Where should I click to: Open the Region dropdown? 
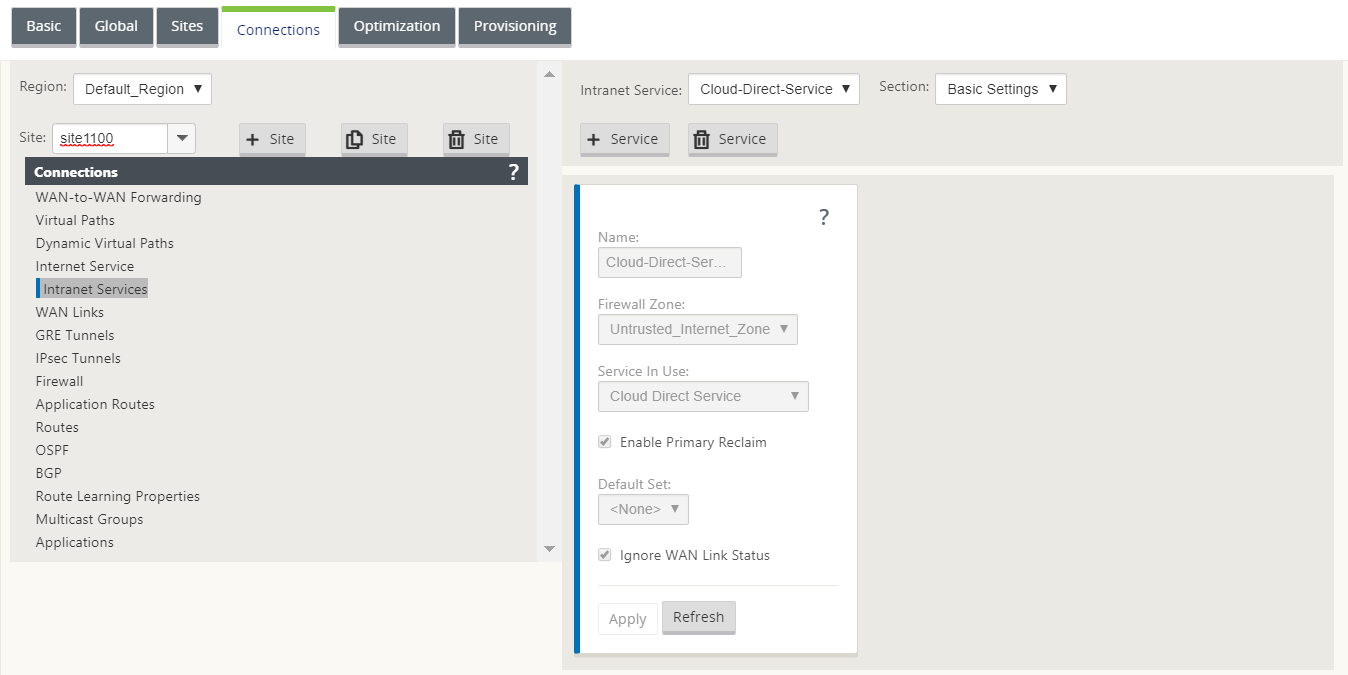coord(142,89)
